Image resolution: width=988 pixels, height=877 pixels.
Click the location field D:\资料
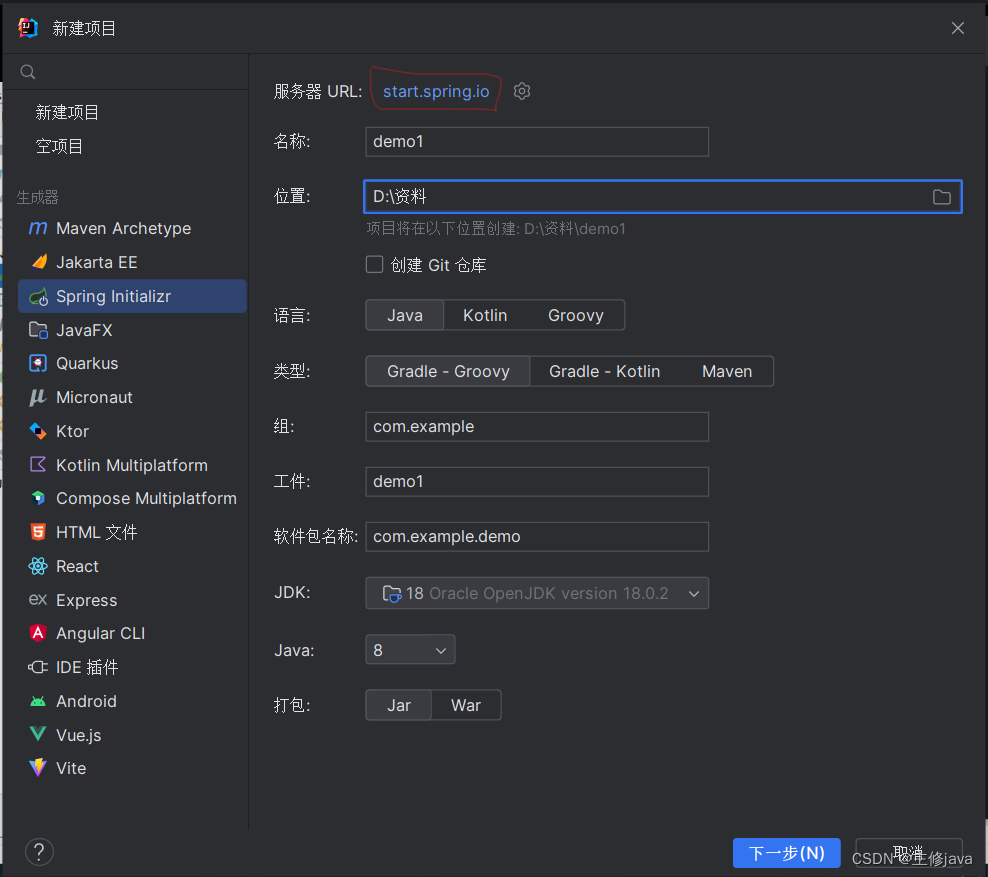pos(663,197)
